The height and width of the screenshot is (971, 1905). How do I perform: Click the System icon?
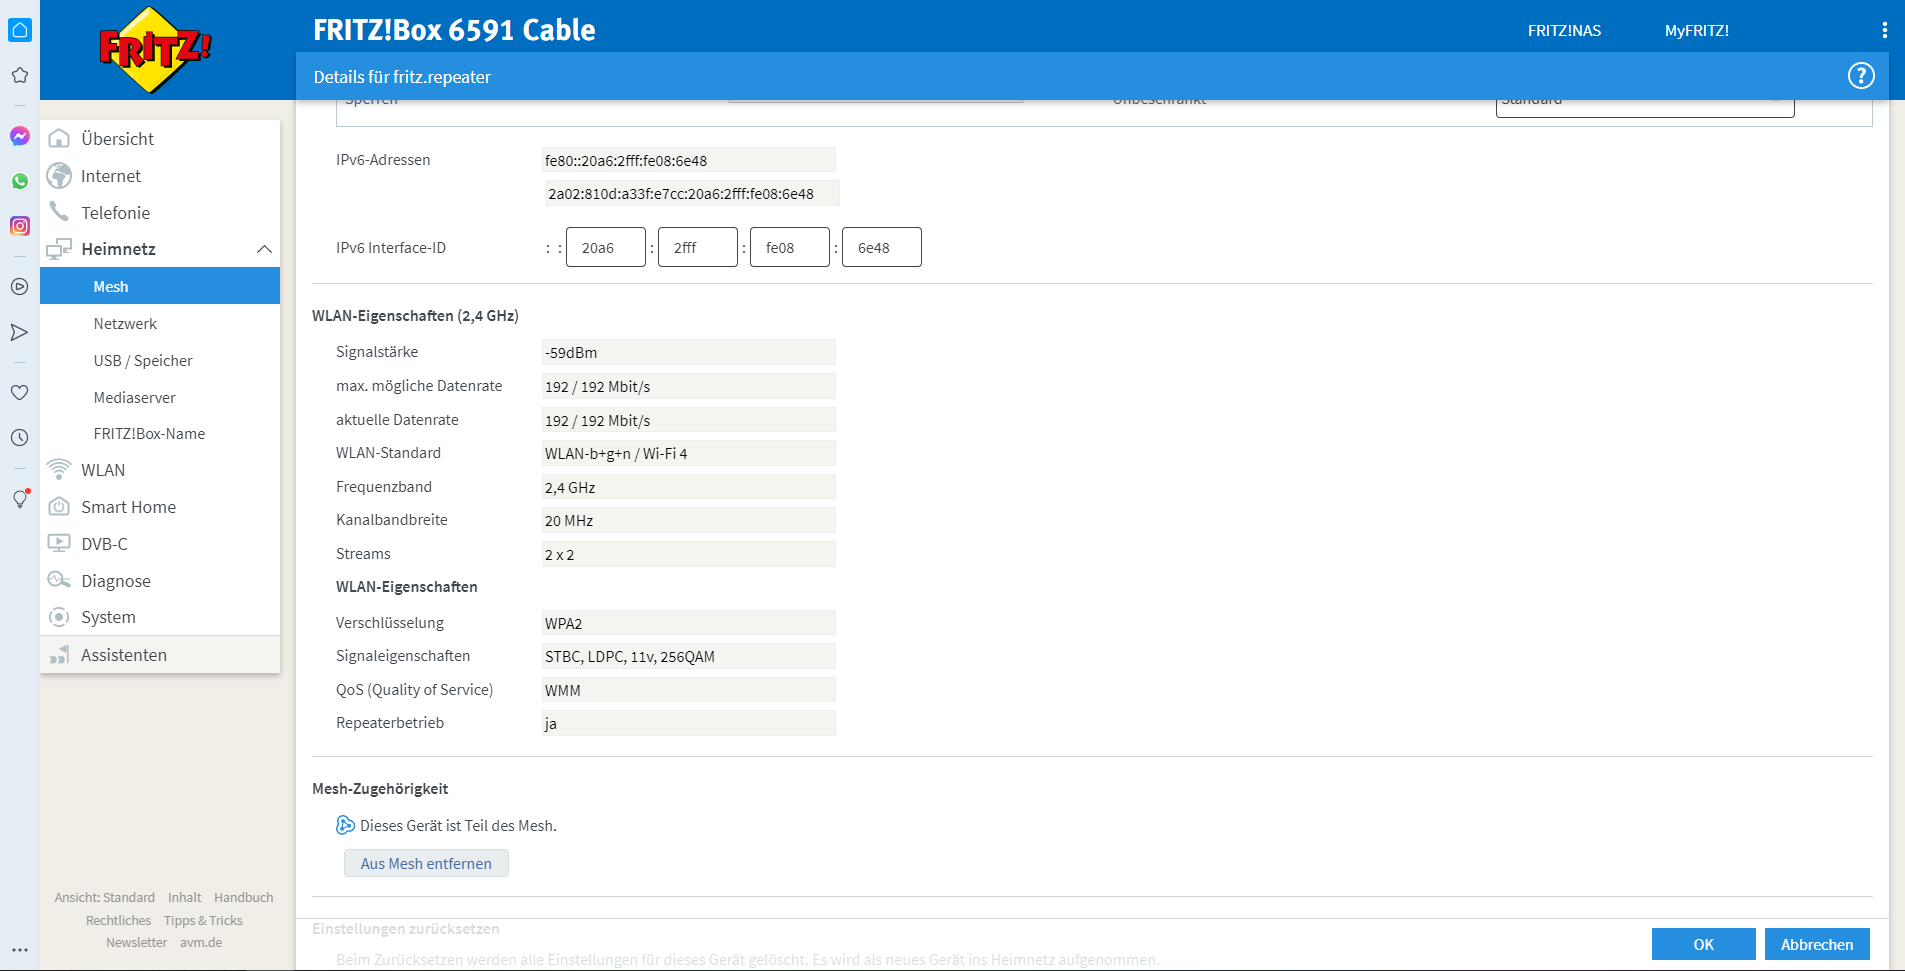coord(60,617)
